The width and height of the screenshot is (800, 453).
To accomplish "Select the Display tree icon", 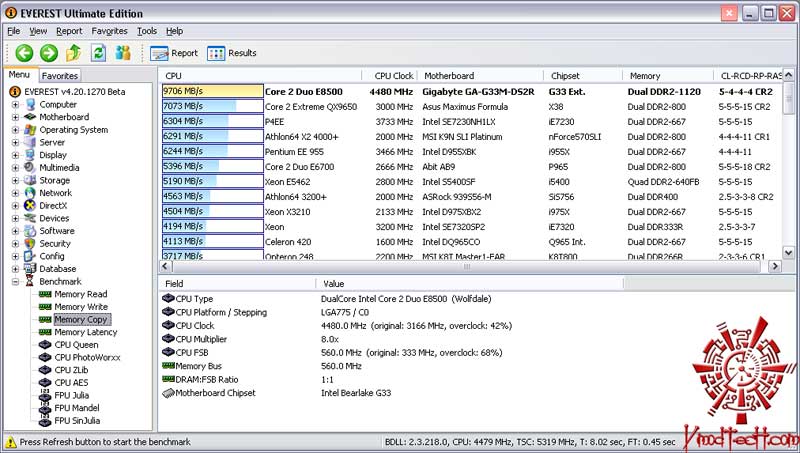I will click(30, 155).
